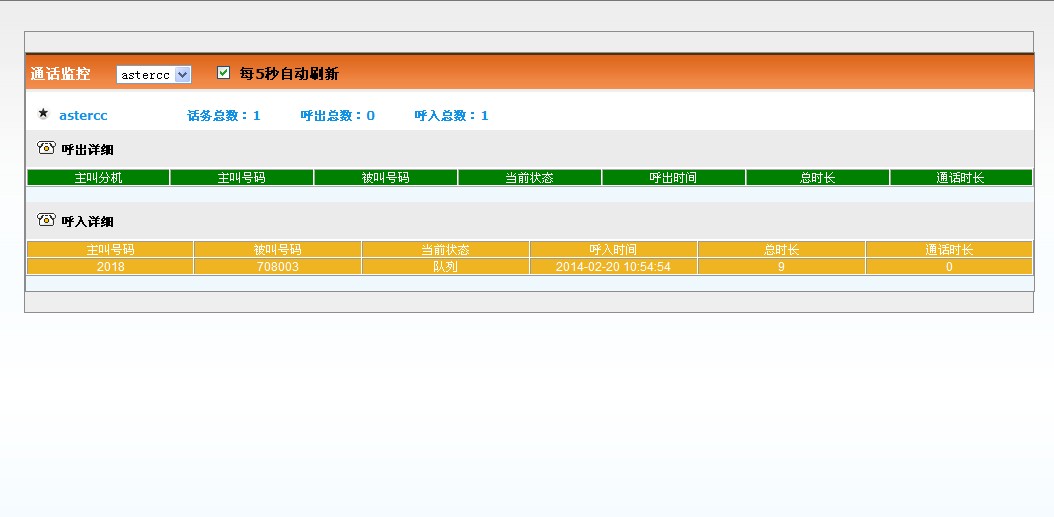The width and height of the screenshot is (1054, 517).
Task: Toggle the 每5秒自动刷新 auto-refresh checkbox
Action: (224, 73)
